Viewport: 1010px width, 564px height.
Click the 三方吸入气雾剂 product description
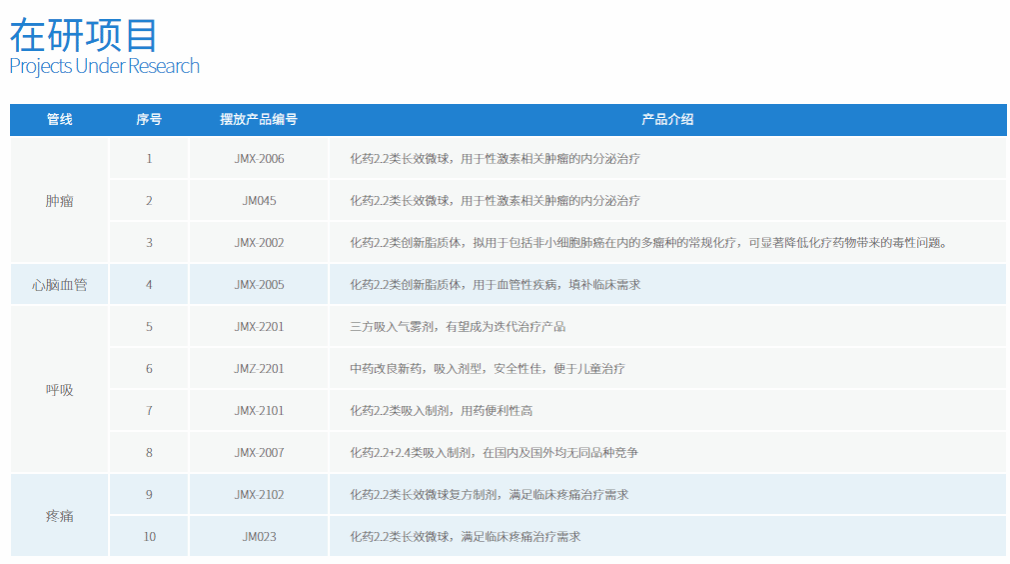[x=457, y=327]
